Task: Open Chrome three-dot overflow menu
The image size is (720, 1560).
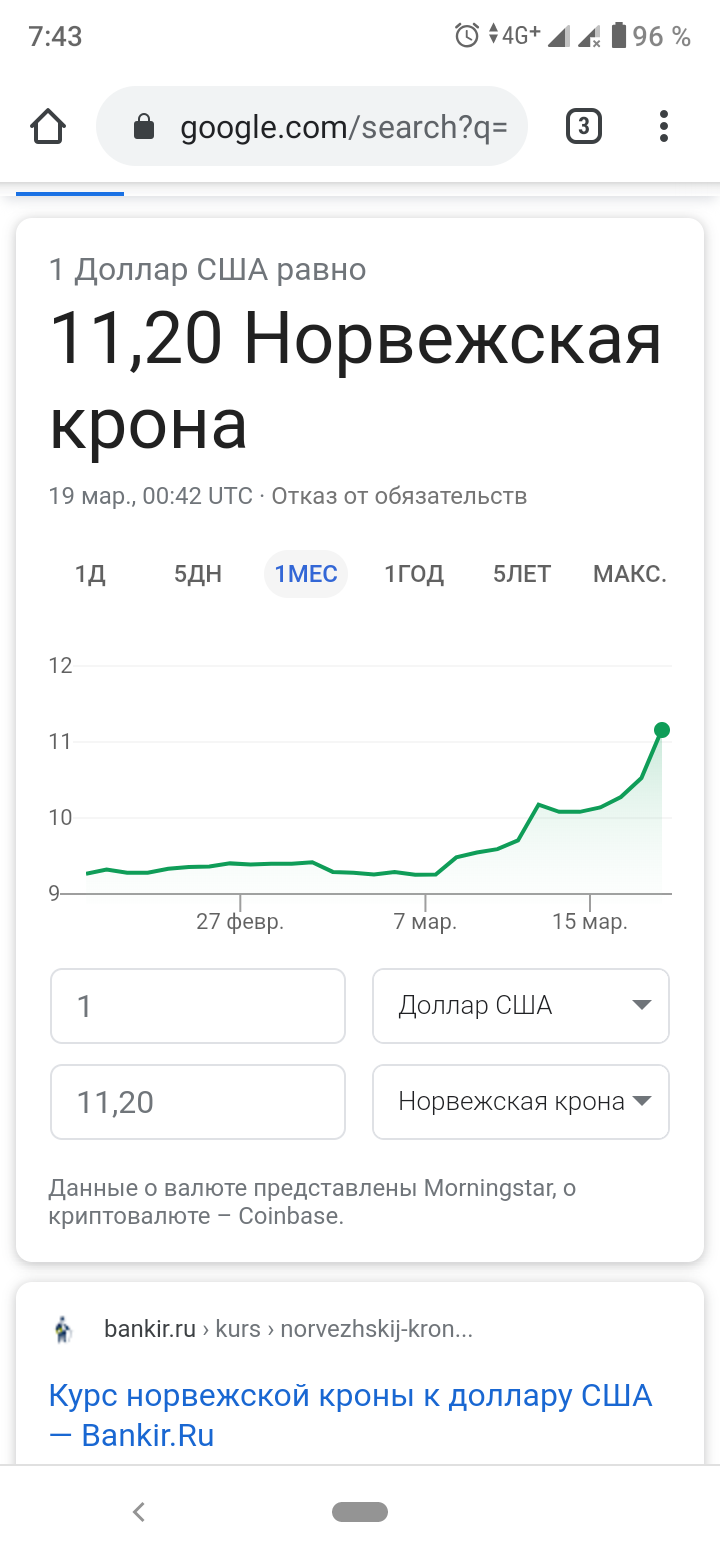Action: [663, 127]
